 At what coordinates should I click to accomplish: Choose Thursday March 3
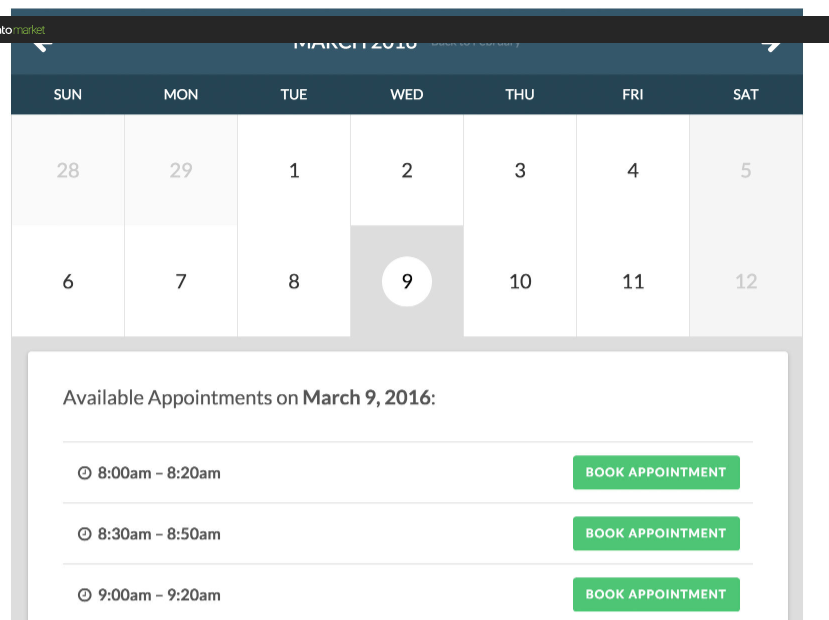[x=520, y=170]
